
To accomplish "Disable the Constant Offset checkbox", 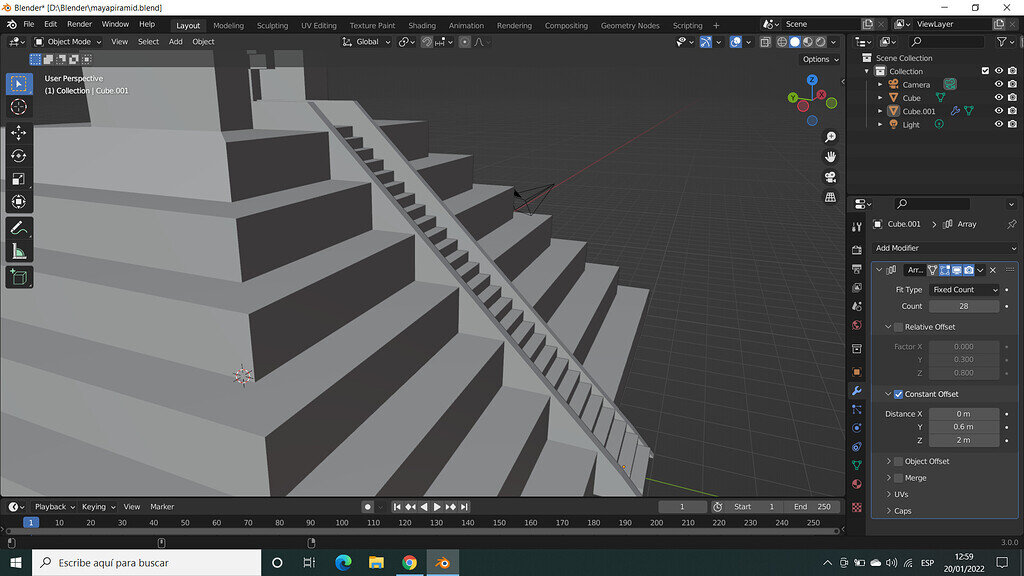I will tap(897, 393).
